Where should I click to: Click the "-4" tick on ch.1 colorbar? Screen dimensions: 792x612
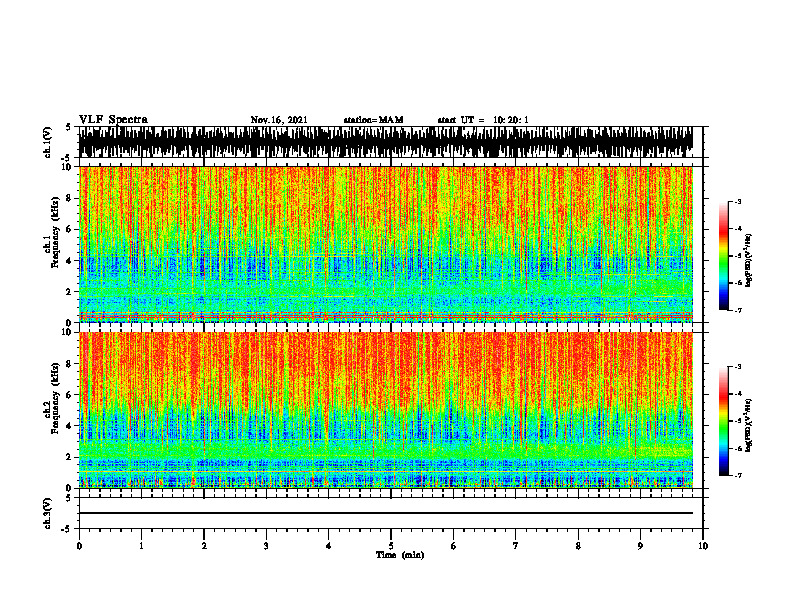coord(737,228)
